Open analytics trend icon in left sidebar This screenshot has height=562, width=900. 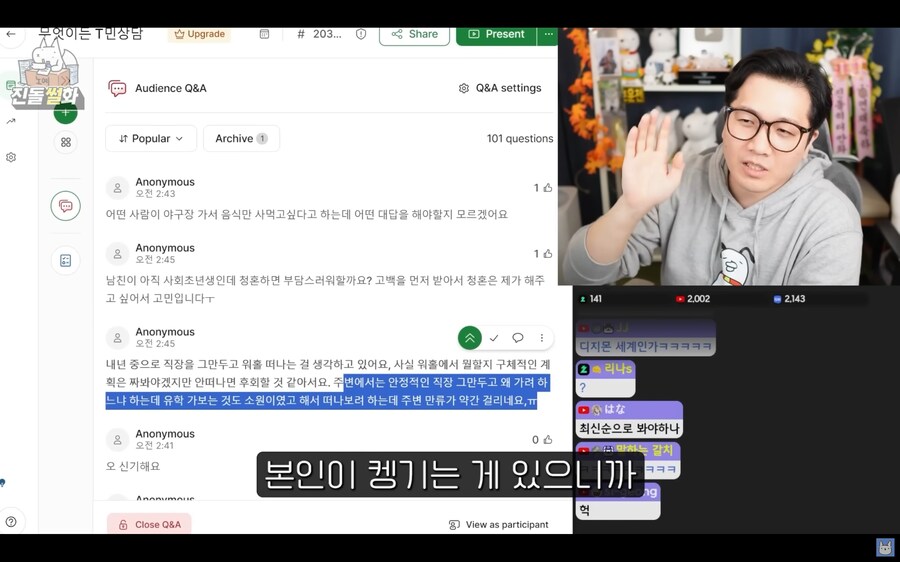click(10, 121)
